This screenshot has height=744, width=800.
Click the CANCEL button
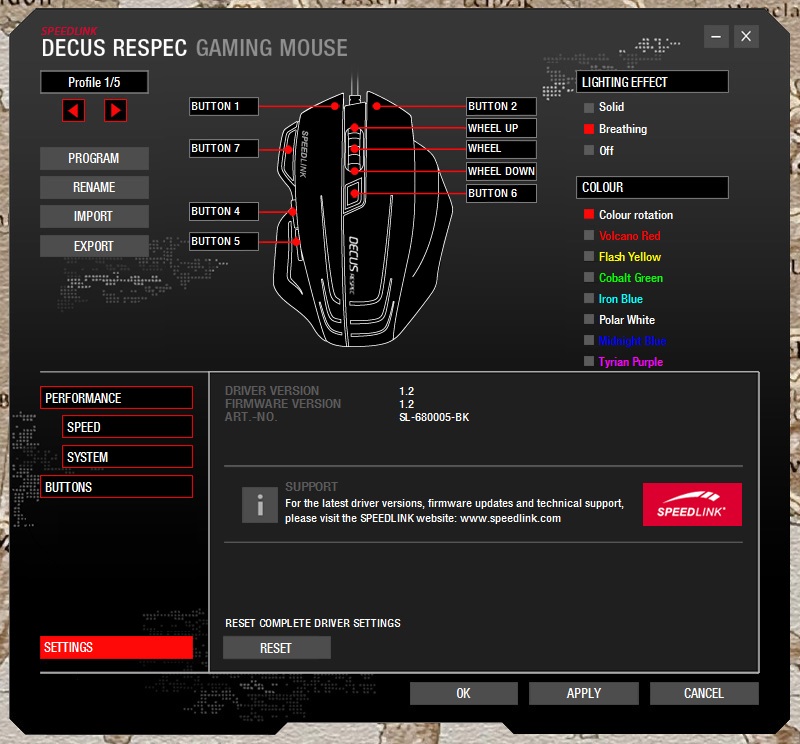point(704,693)
